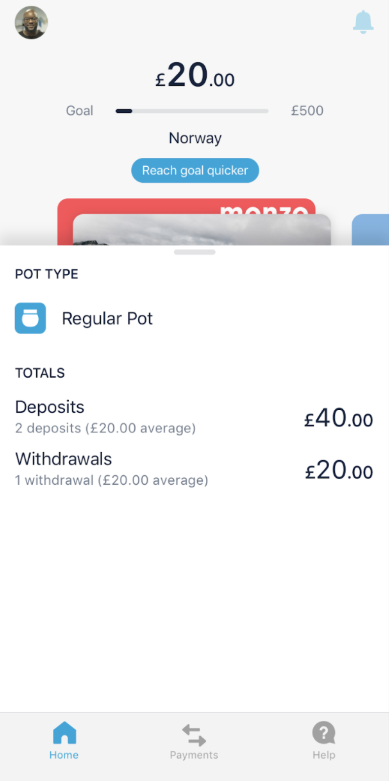Open the profile avatar photo

[31, 22]
